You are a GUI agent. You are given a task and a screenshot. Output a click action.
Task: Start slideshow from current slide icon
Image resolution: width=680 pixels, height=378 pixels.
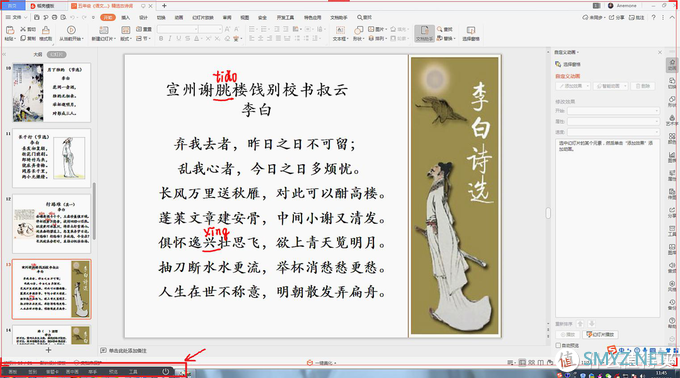71,30
